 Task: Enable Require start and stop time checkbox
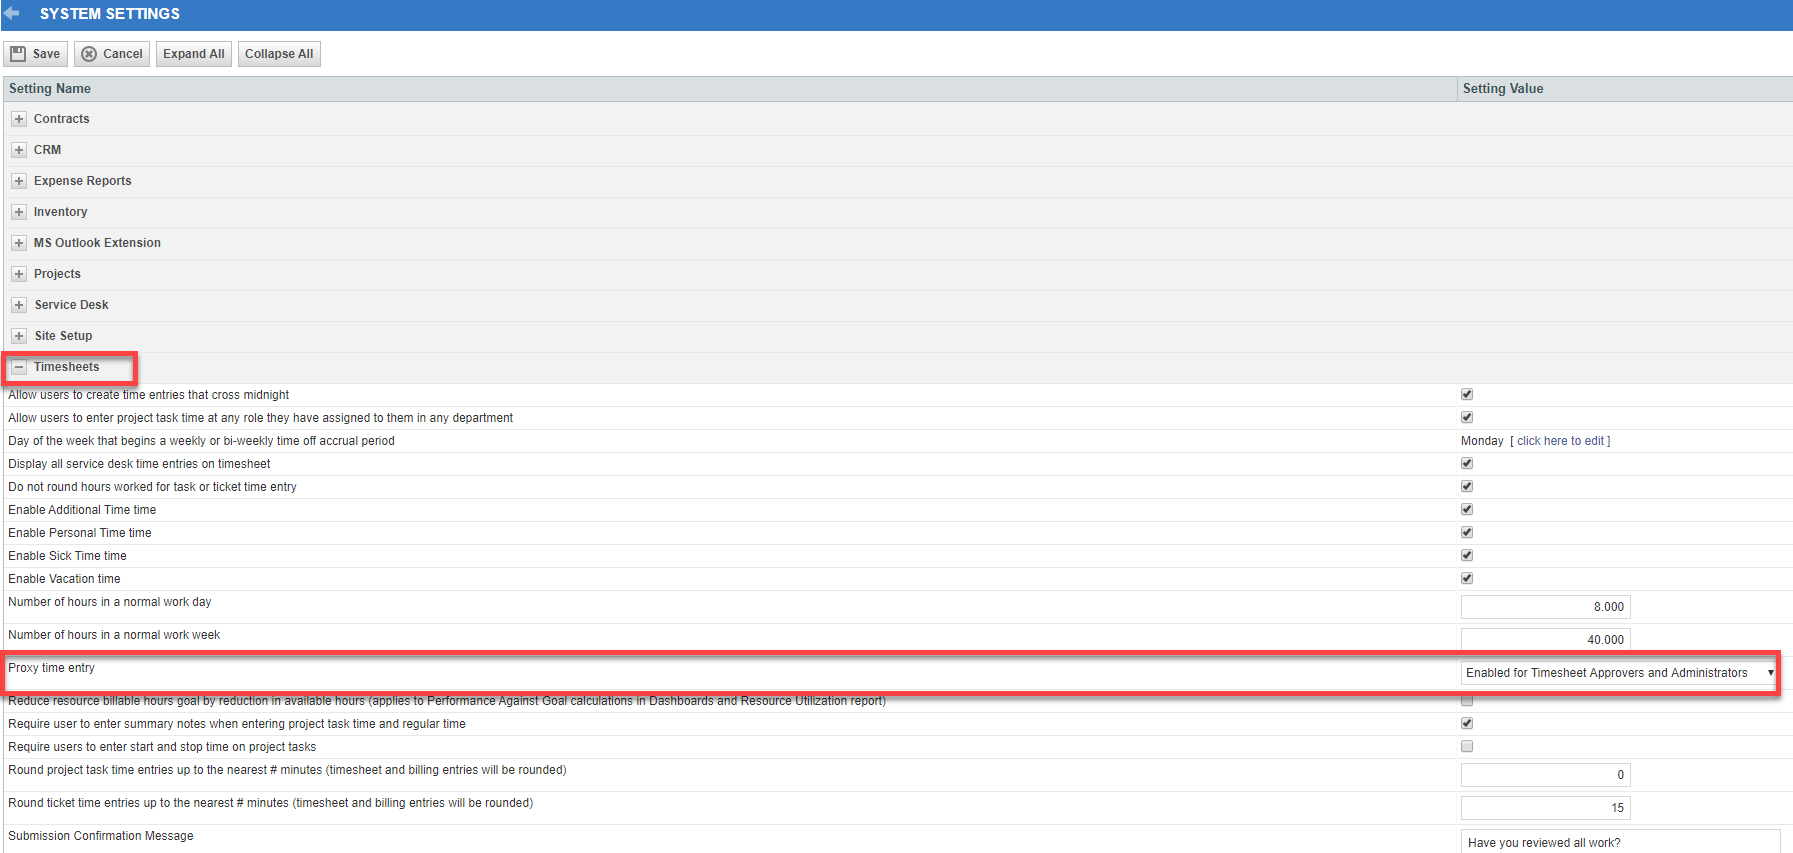coord(1467,747)
